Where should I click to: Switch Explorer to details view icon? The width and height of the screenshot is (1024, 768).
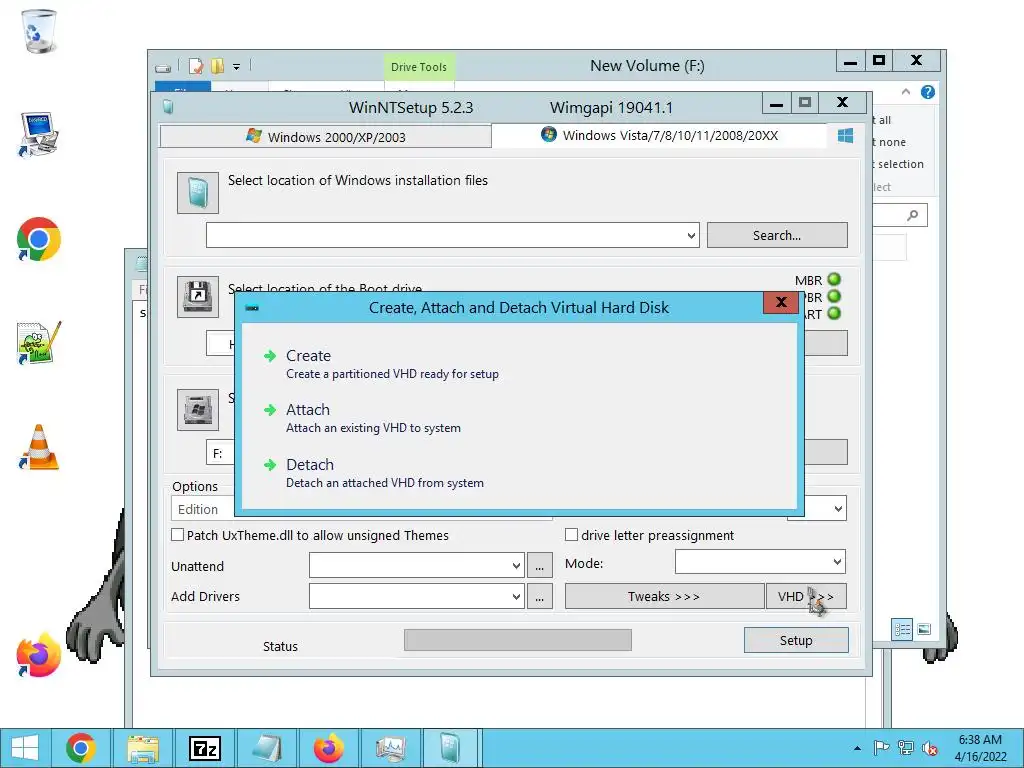(x=903, y=630)
